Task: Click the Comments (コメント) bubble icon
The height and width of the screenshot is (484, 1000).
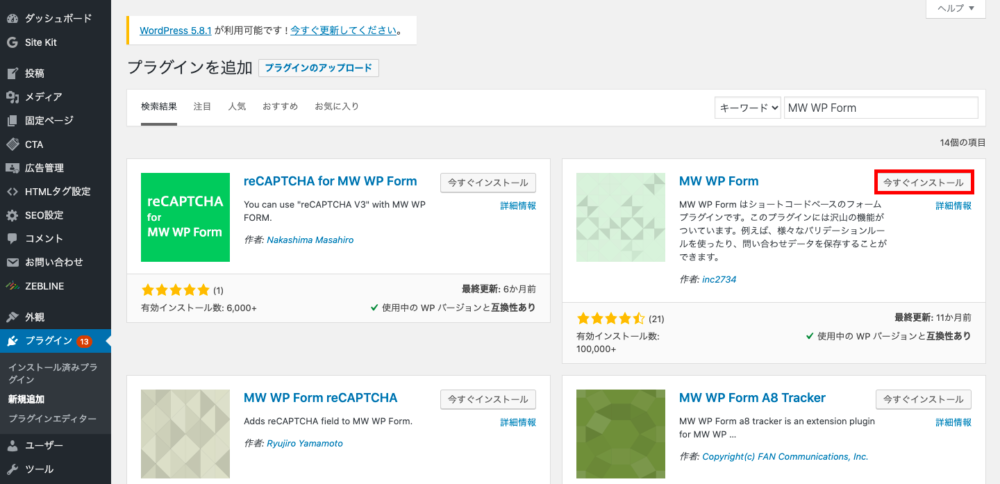Action: click(11, 239)
